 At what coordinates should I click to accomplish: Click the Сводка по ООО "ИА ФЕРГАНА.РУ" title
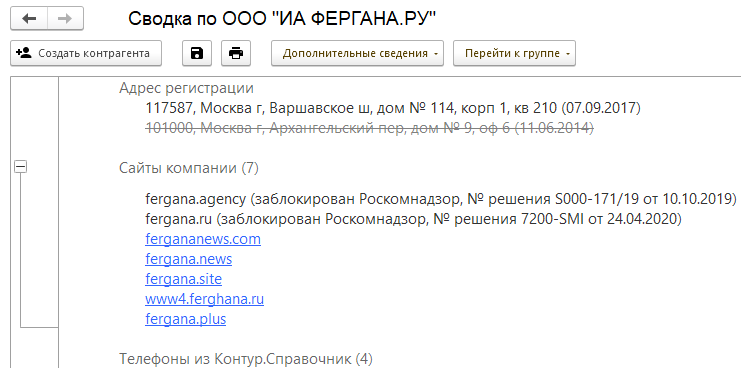point(282,19)
